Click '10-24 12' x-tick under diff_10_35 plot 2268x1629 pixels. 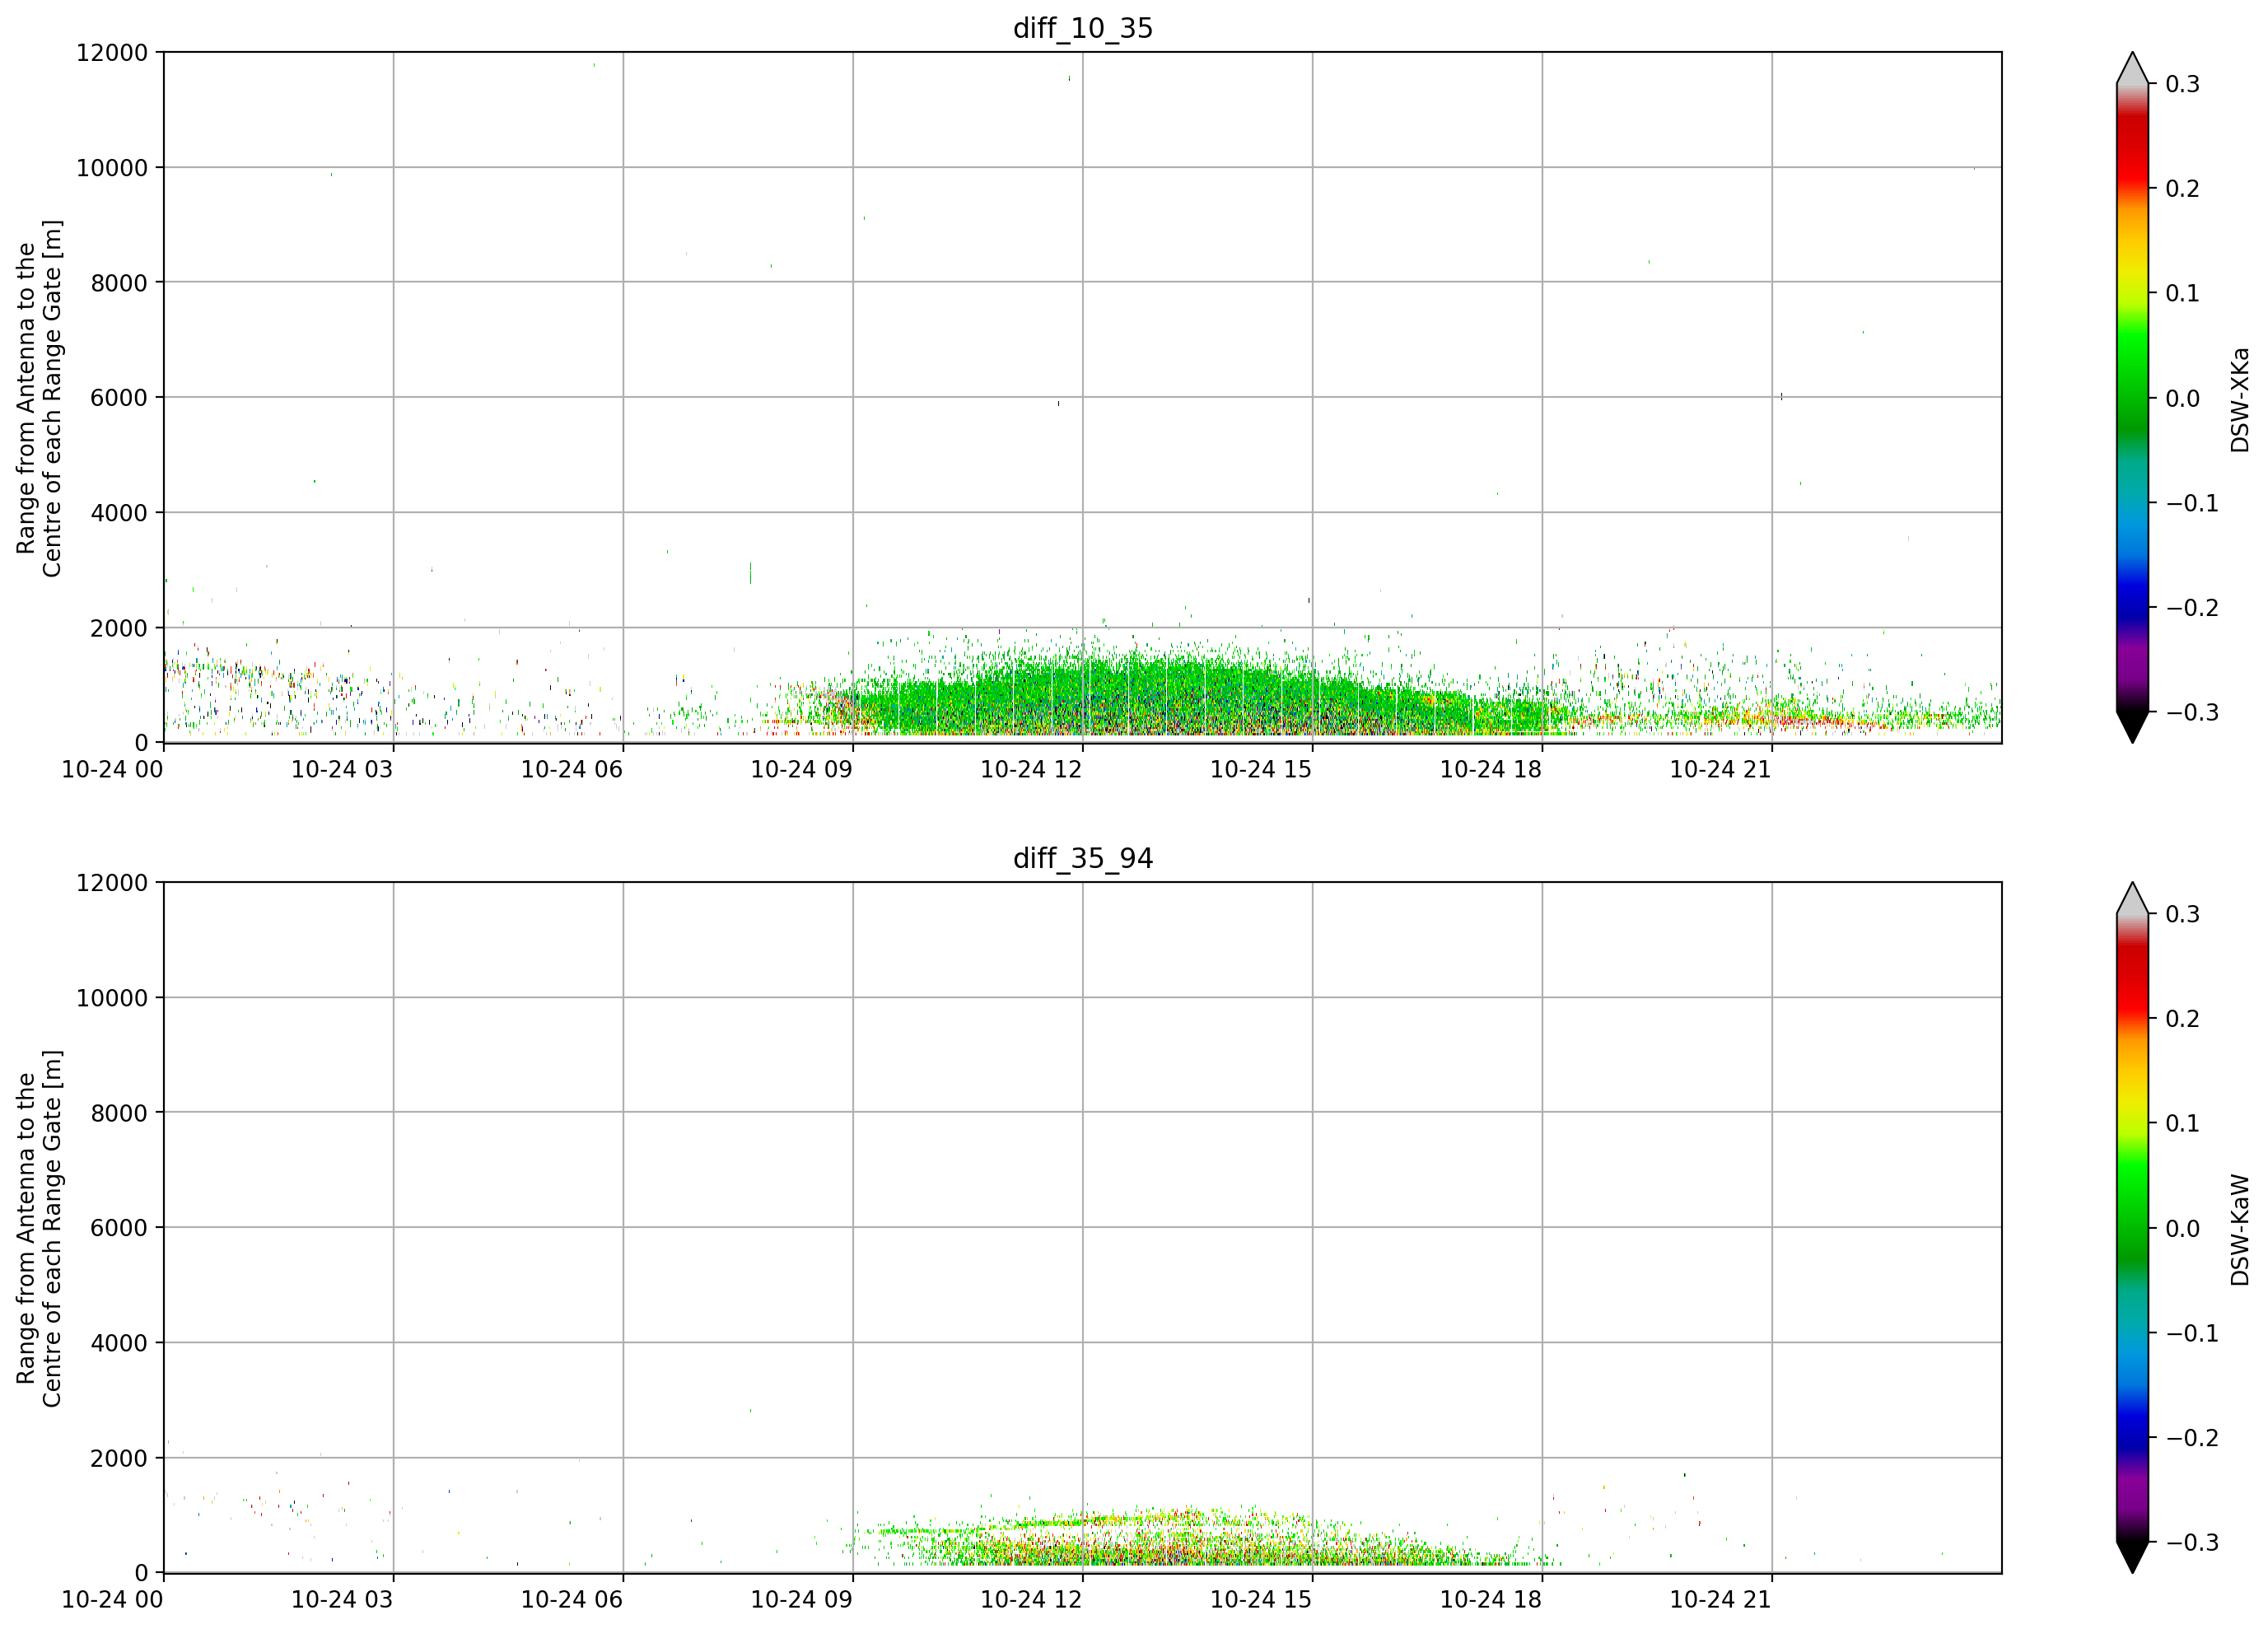1031,769
